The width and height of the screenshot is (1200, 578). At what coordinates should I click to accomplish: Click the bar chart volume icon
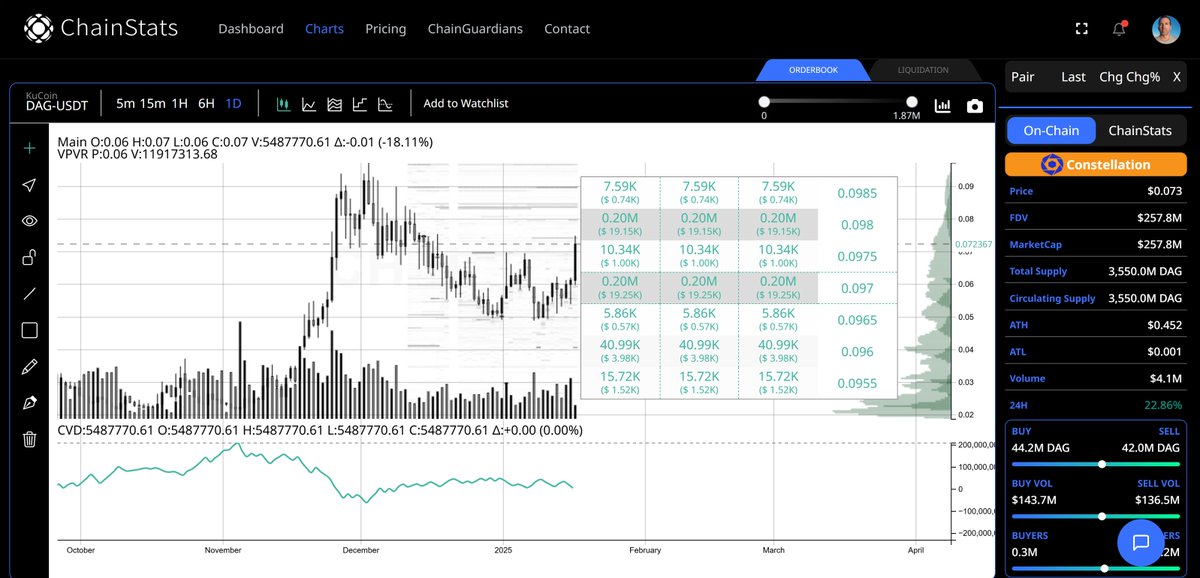pyautogui.click(x=943, y=106)
